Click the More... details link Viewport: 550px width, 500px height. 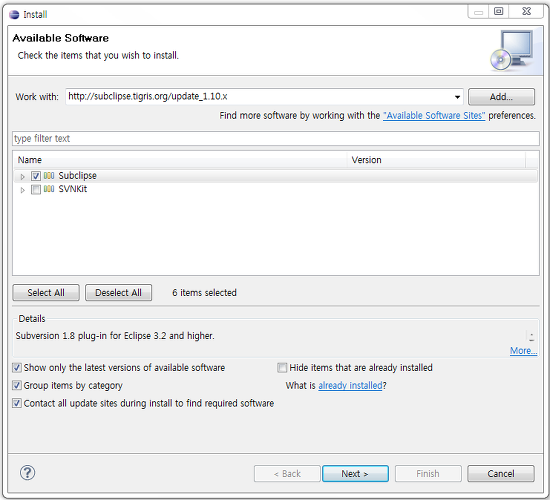pyautogui.click(x=523, y=351)
